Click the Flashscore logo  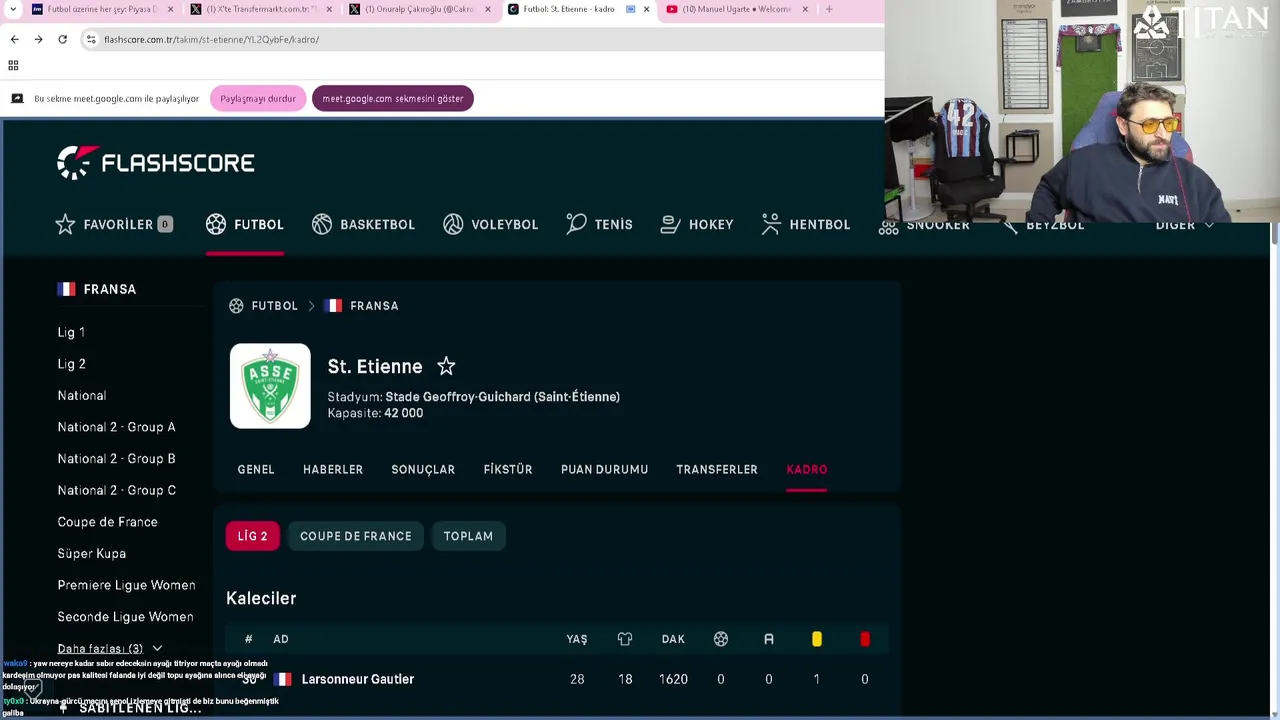(x=156, y=162)
